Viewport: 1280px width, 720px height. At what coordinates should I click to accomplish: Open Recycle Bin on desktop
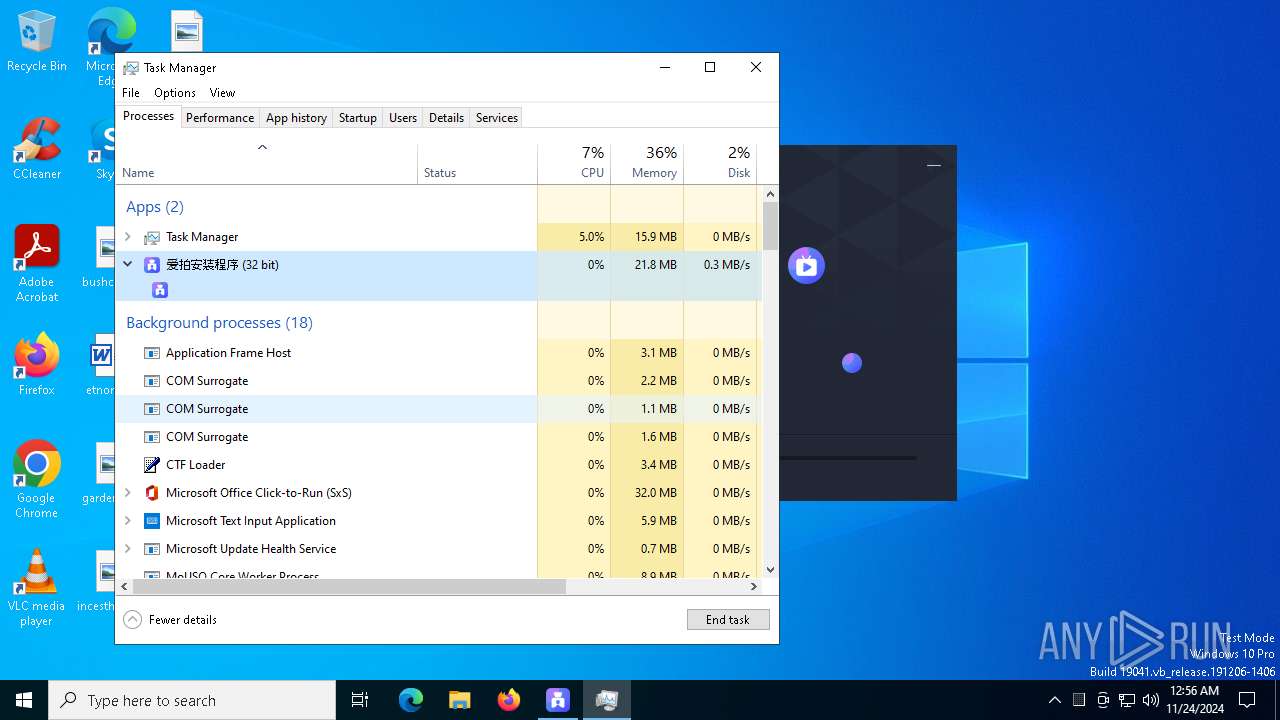click(37, 42)
